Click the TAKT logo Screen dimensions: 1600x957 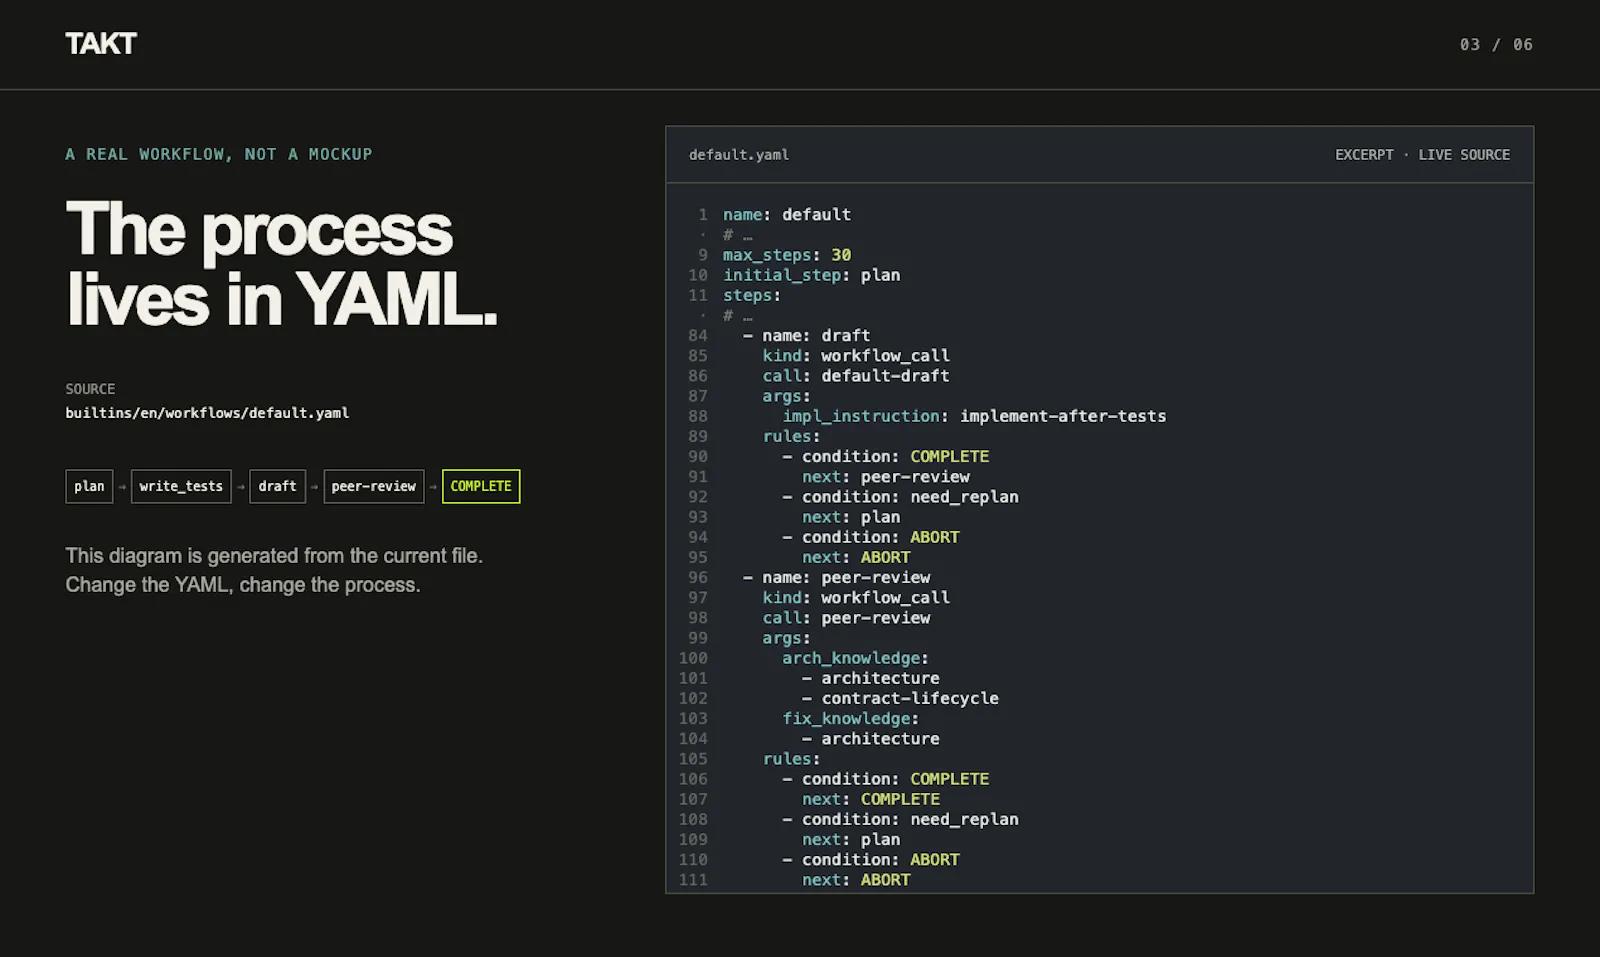click(x=101, y=44)
